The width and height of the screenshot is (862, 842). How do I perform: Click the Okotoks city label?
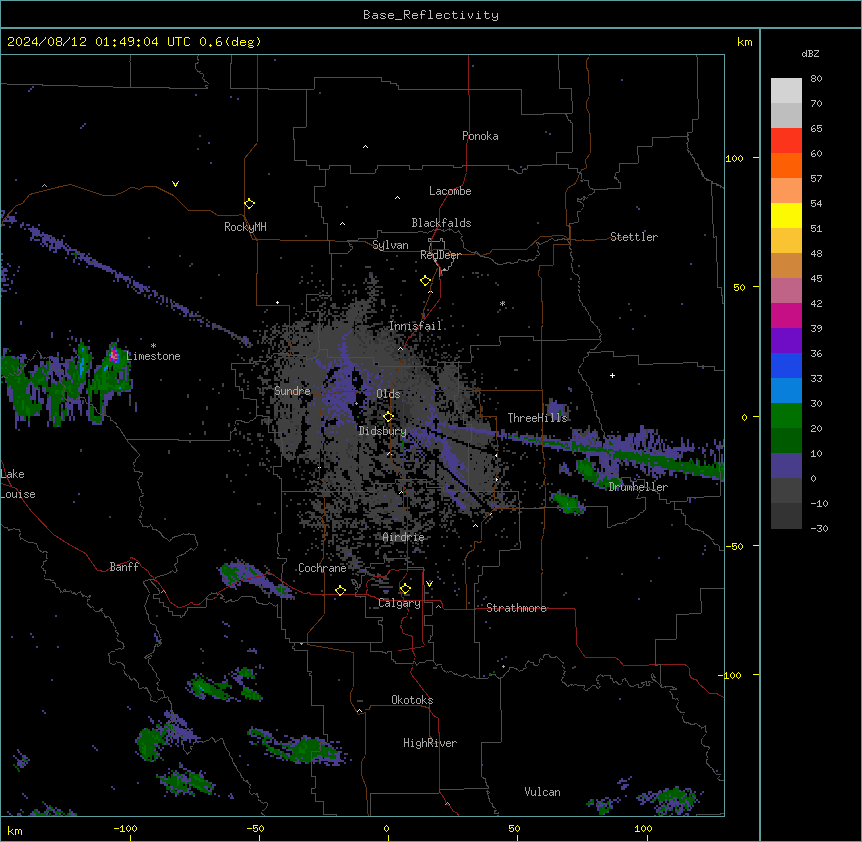pyautogui.click(x=412, y=700)
